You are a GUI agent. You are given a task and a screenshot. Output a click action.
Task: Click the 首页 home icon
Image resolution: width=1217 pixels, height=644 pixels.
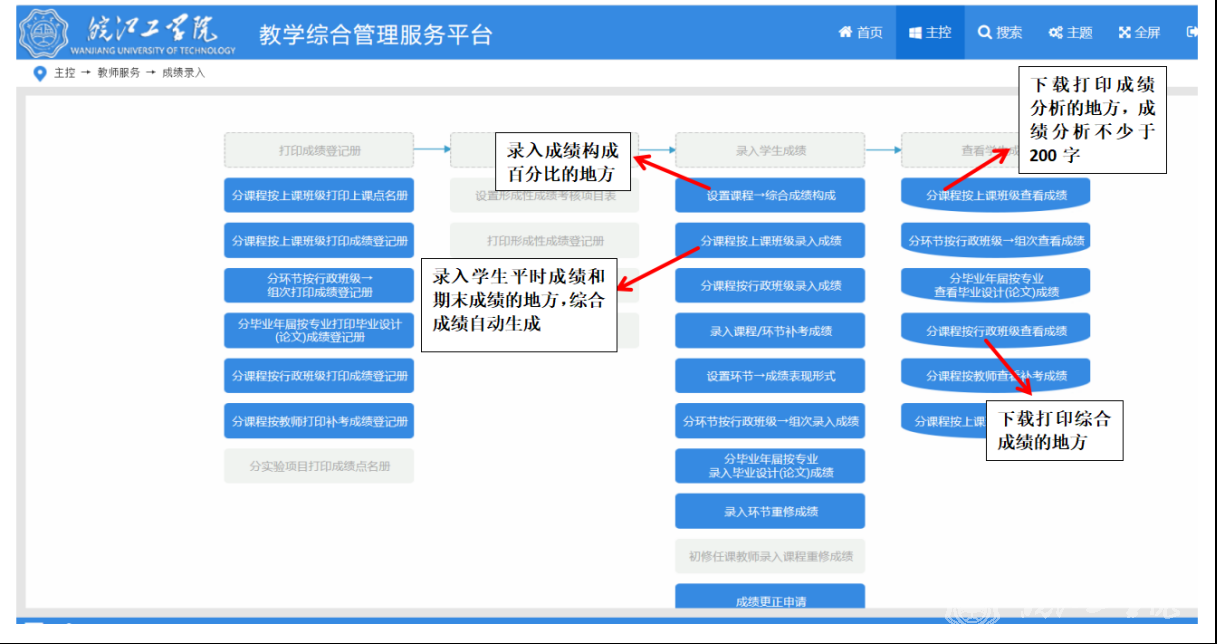click(x=845, y=33)
